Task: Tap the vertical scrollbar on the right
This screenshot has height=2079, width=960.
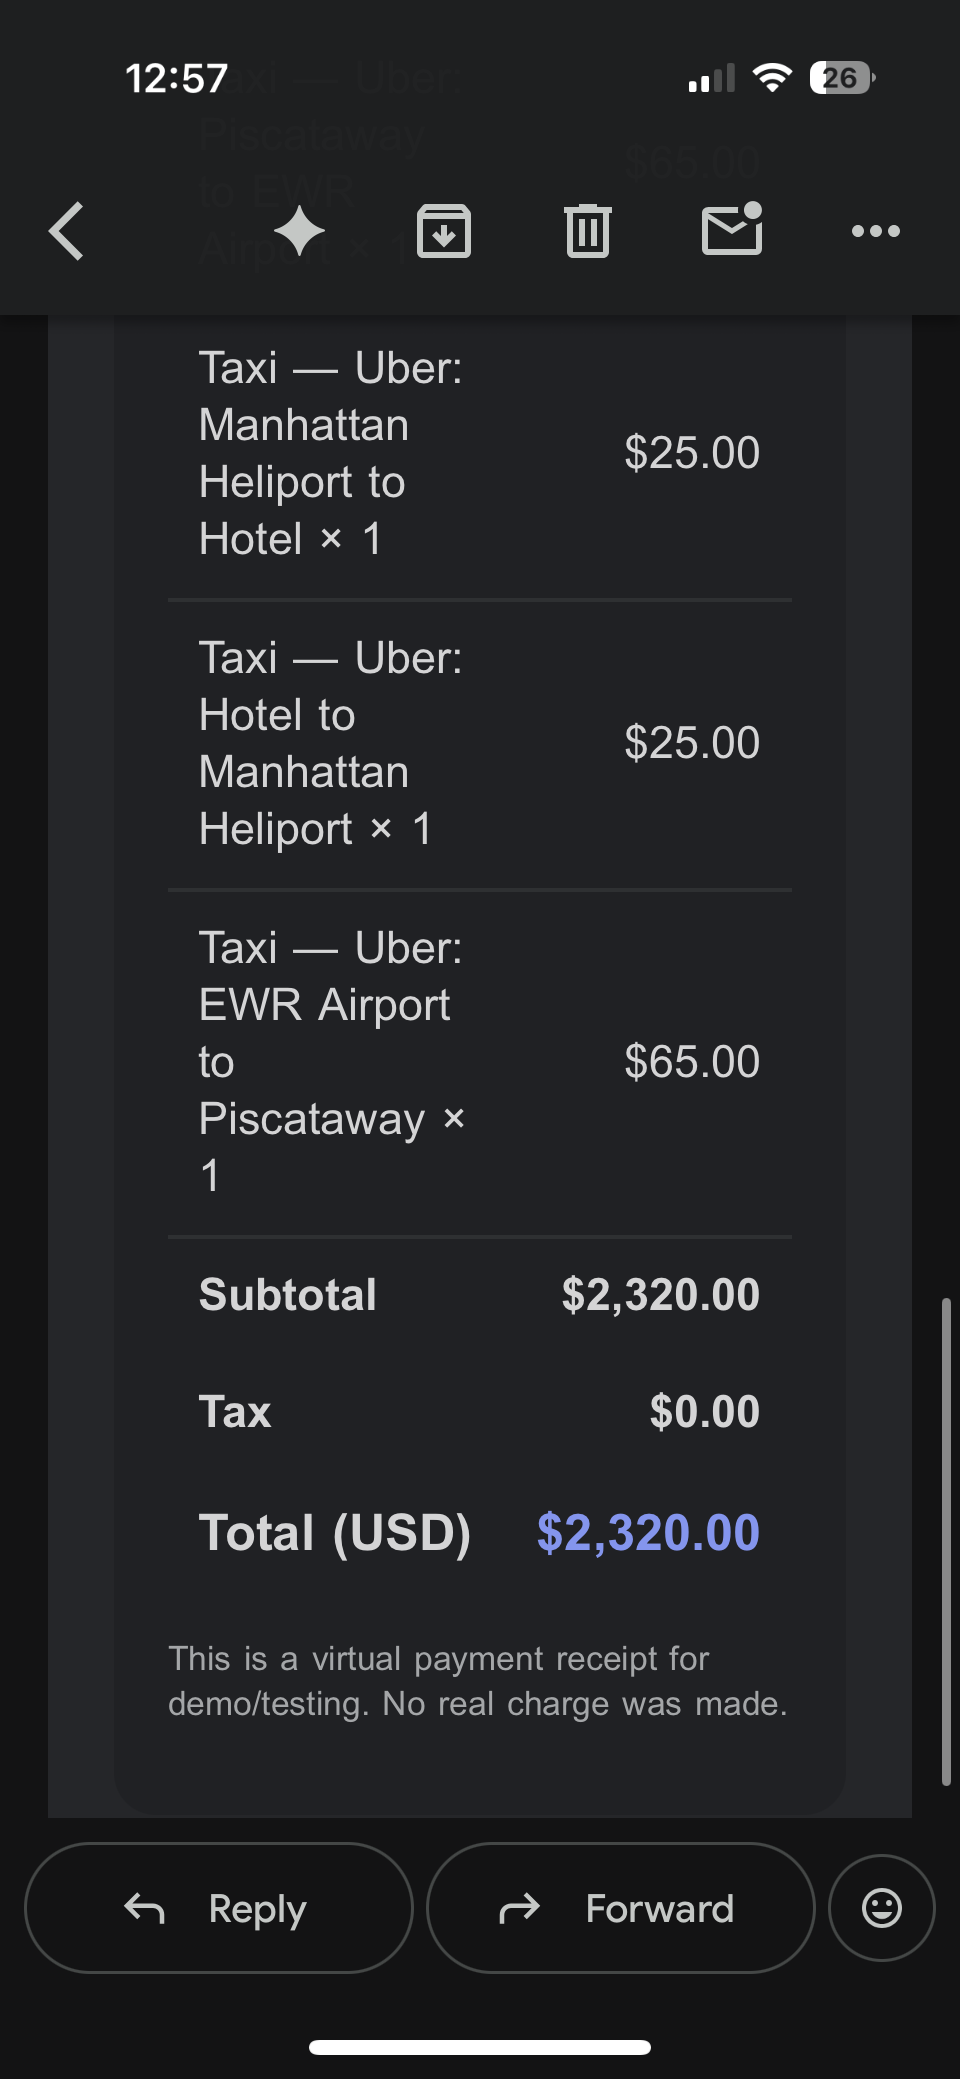Action: point(945,1541)
